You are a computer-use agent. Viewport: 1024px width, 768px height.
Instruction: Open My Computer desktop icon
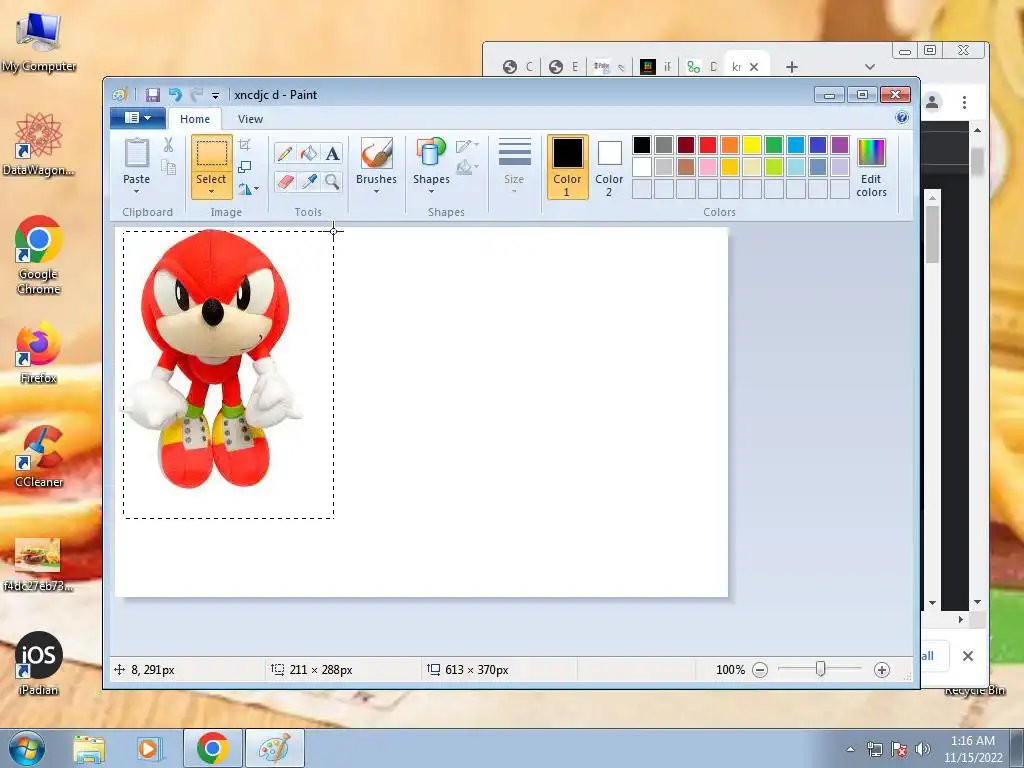click(39, 42)
